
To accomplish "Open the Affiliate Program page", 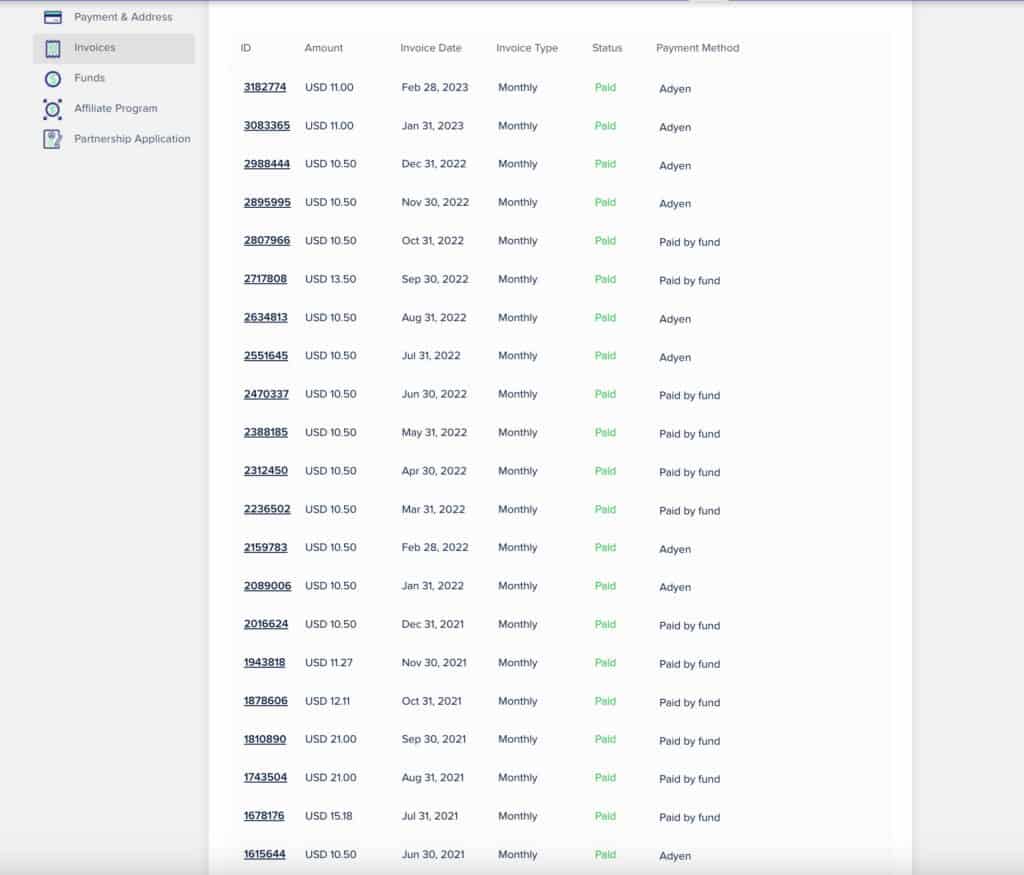I will click(115, 108).
